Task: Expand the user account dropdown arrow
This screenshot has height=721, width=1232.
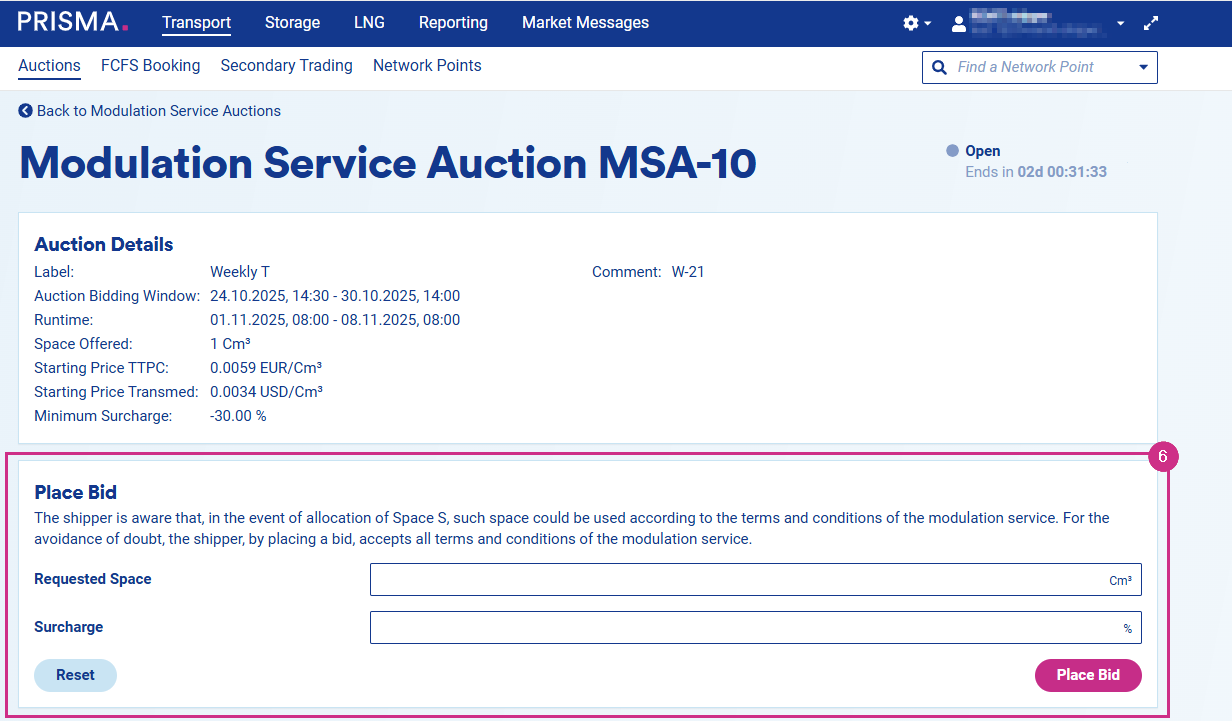Action: click(x=1120, y=23)
